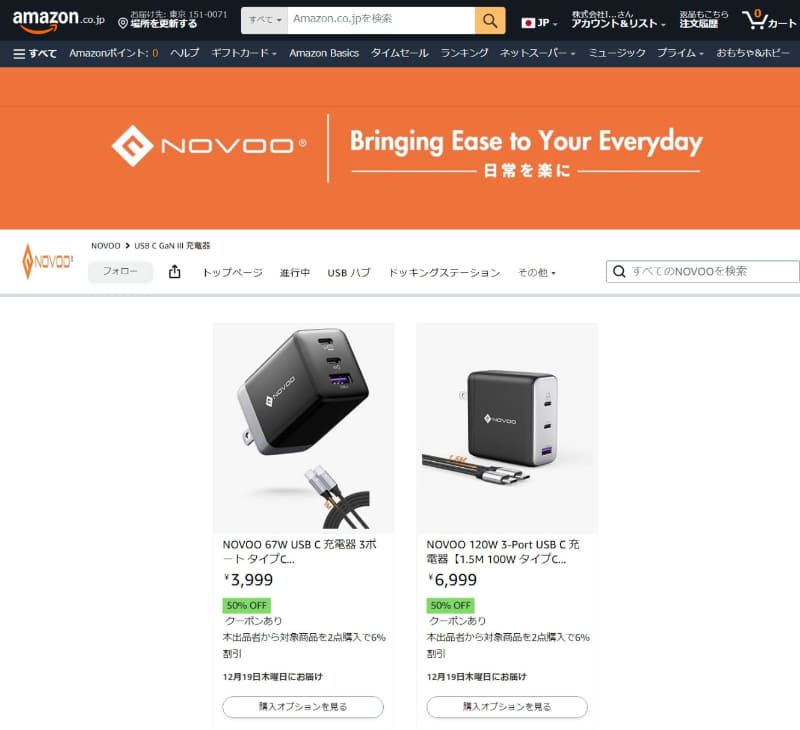Click the small NOVOO store logo
This screenshot has height=730, width=800.
pyautogui.click(x=47, y=261)
